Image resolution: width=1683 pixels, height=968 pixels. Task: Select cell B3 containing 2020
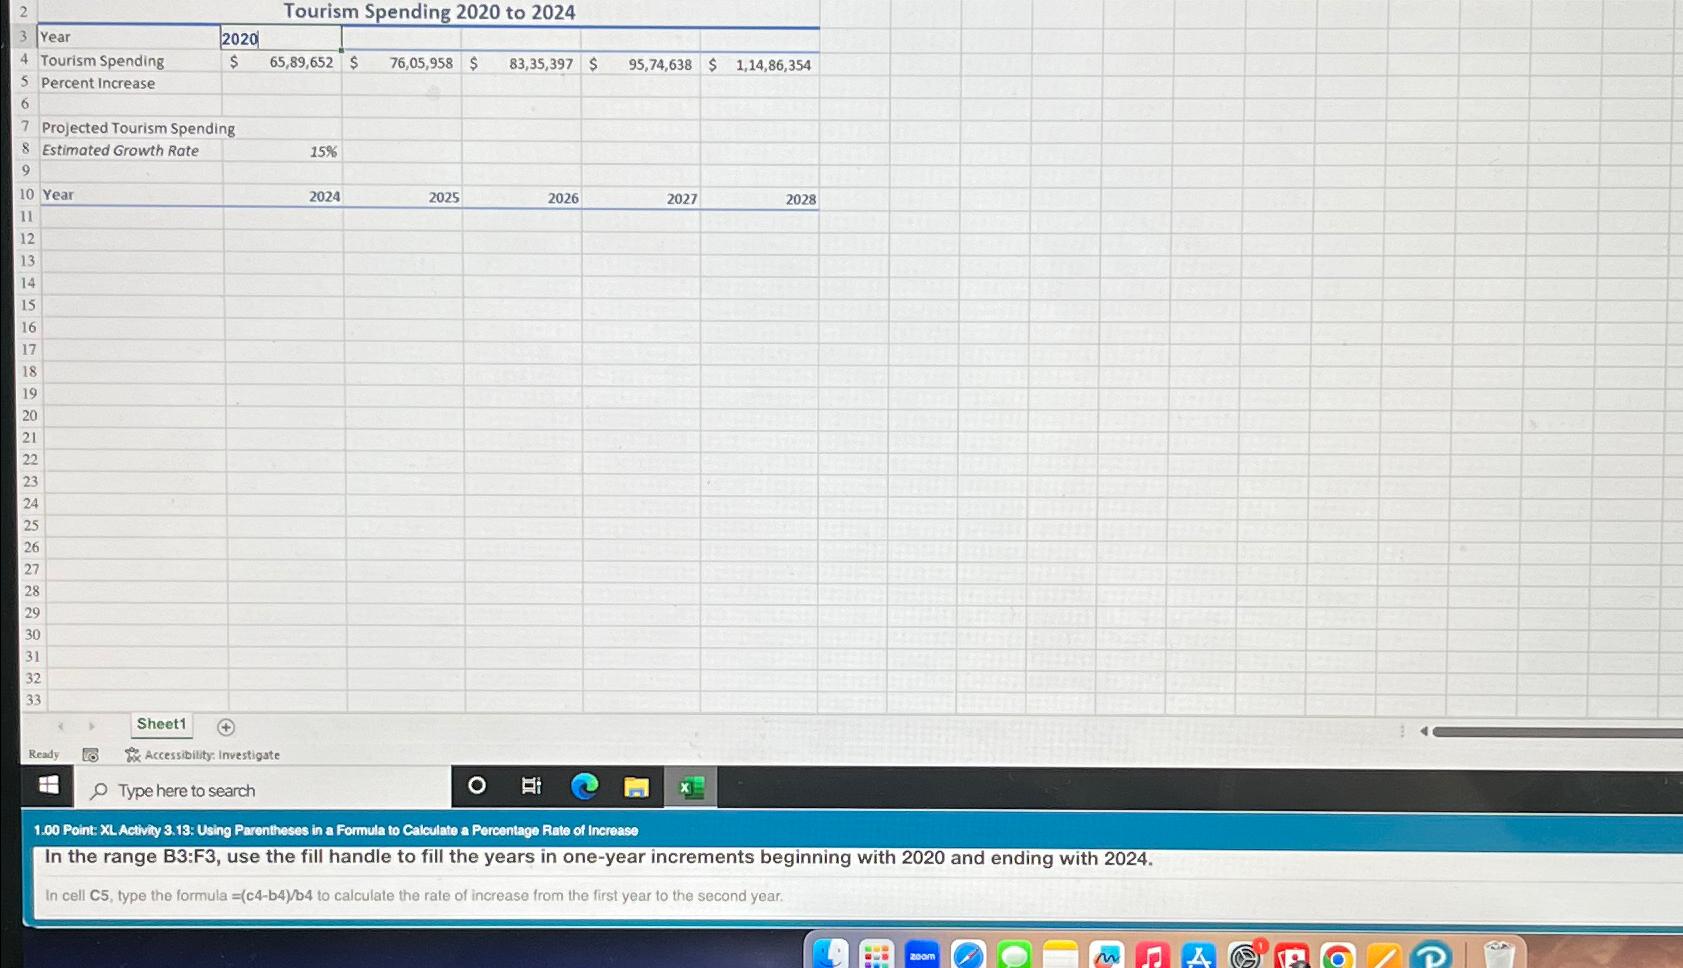[281, 38]
